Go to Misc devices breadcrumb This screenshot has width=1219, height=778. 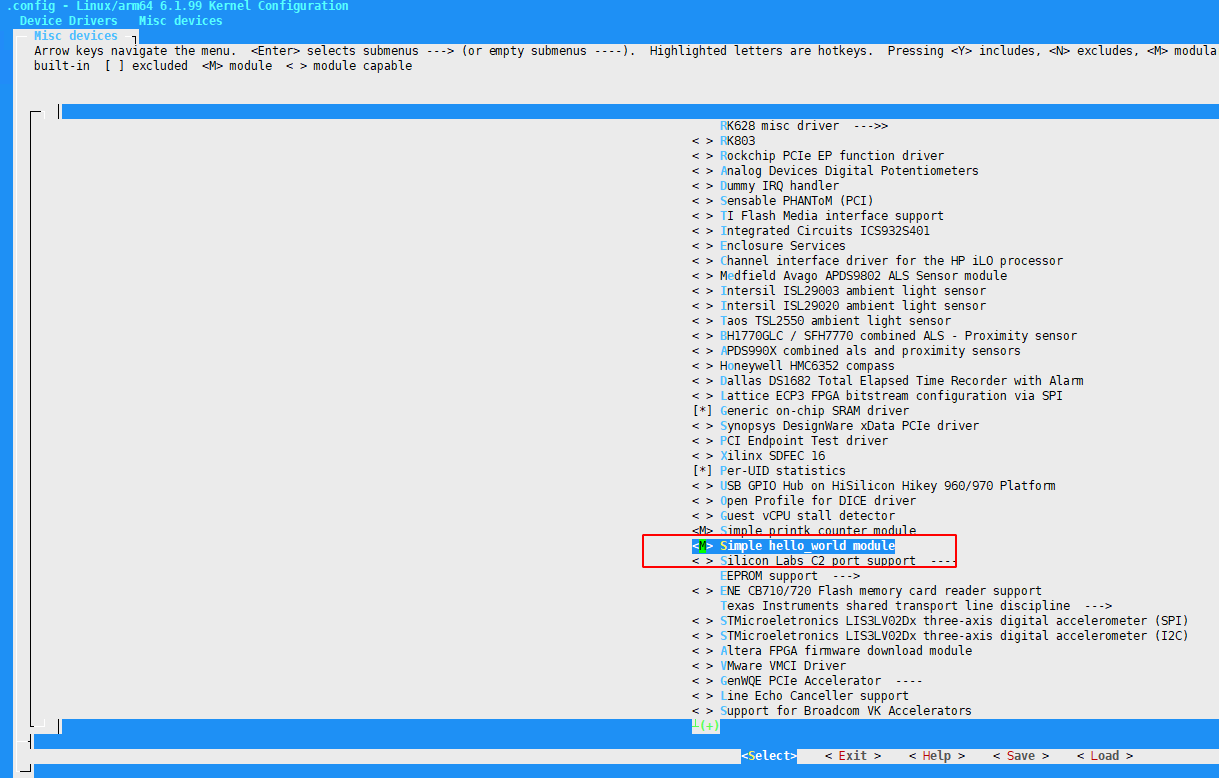(181, 21)
